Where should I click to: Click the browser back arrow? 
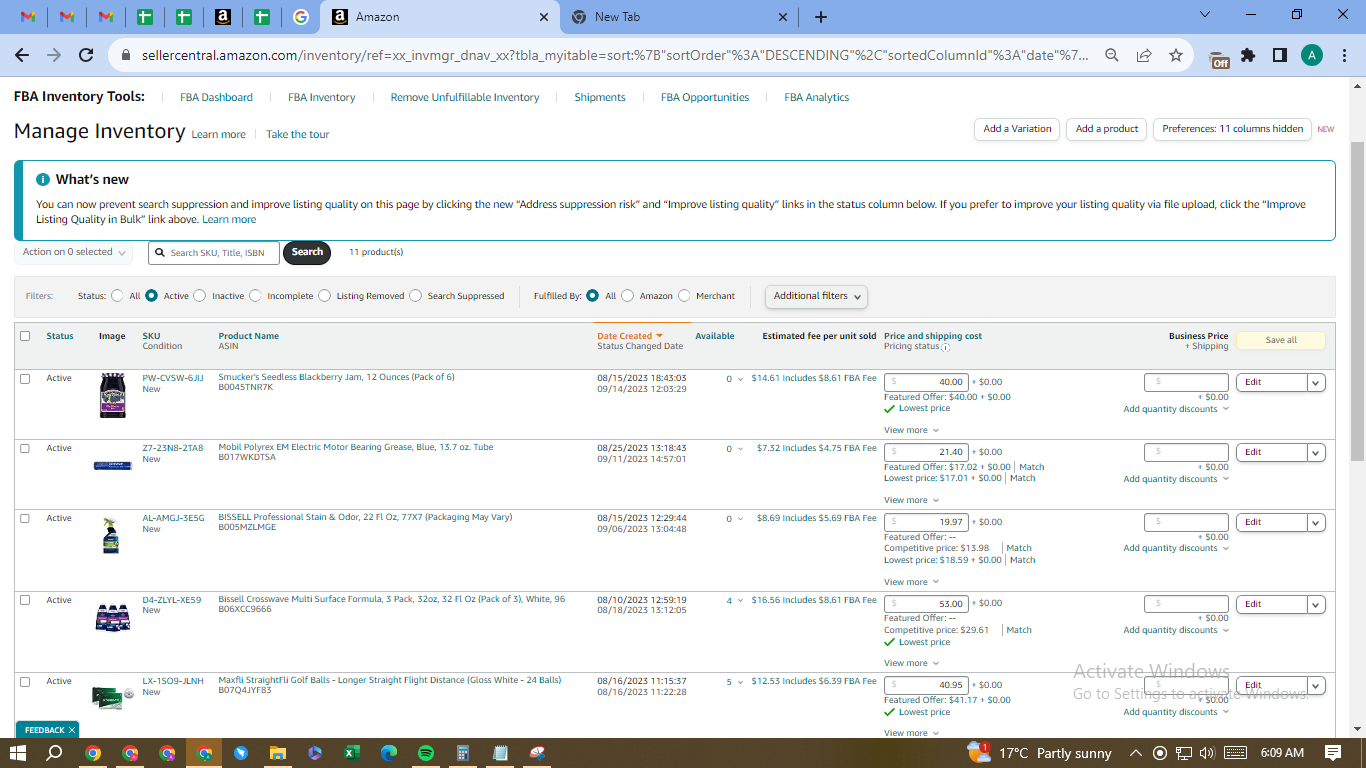[22, 55]
